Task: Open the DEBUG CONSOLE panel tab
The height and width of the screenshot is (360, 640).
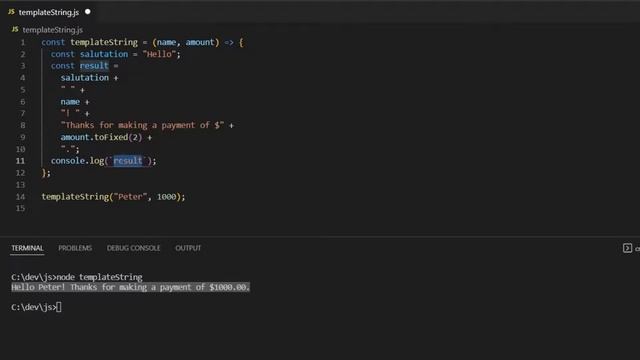Action: 133,248
